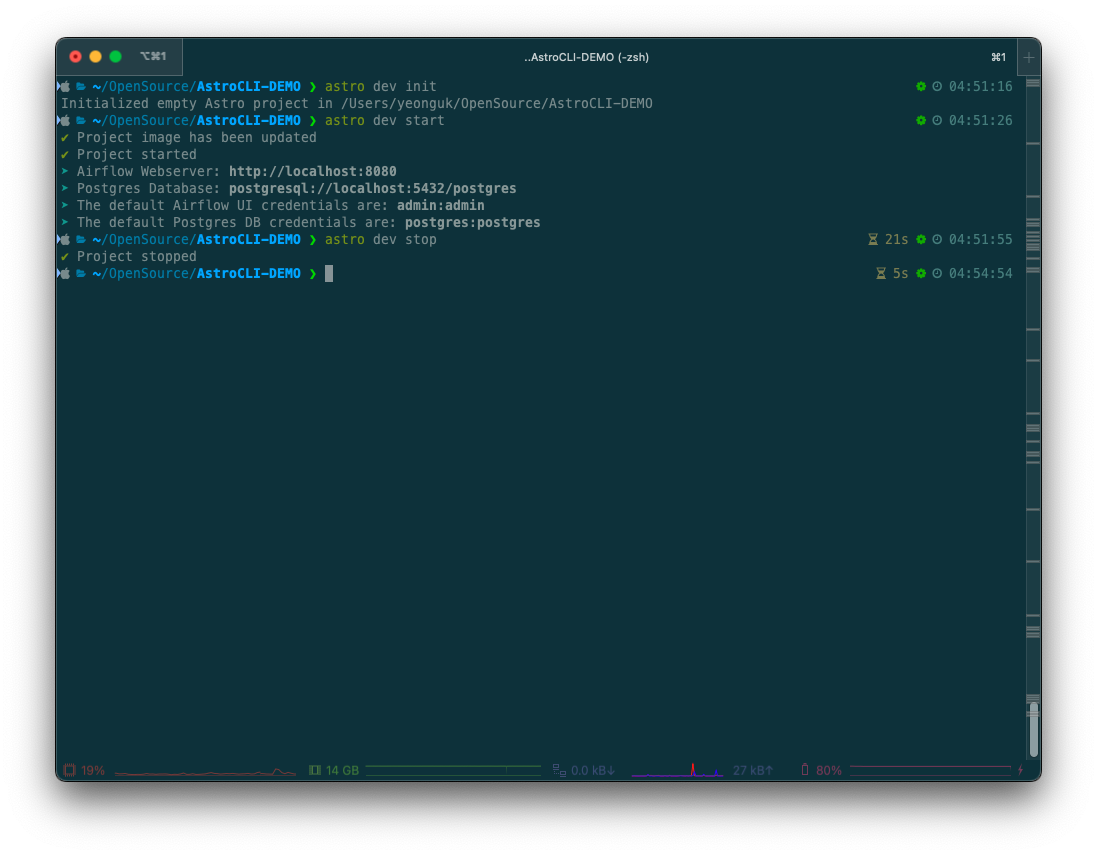Screen dimensions: 1097x855
Task: Click the Apple logo on the first prompt line
Action: (65, 86)
